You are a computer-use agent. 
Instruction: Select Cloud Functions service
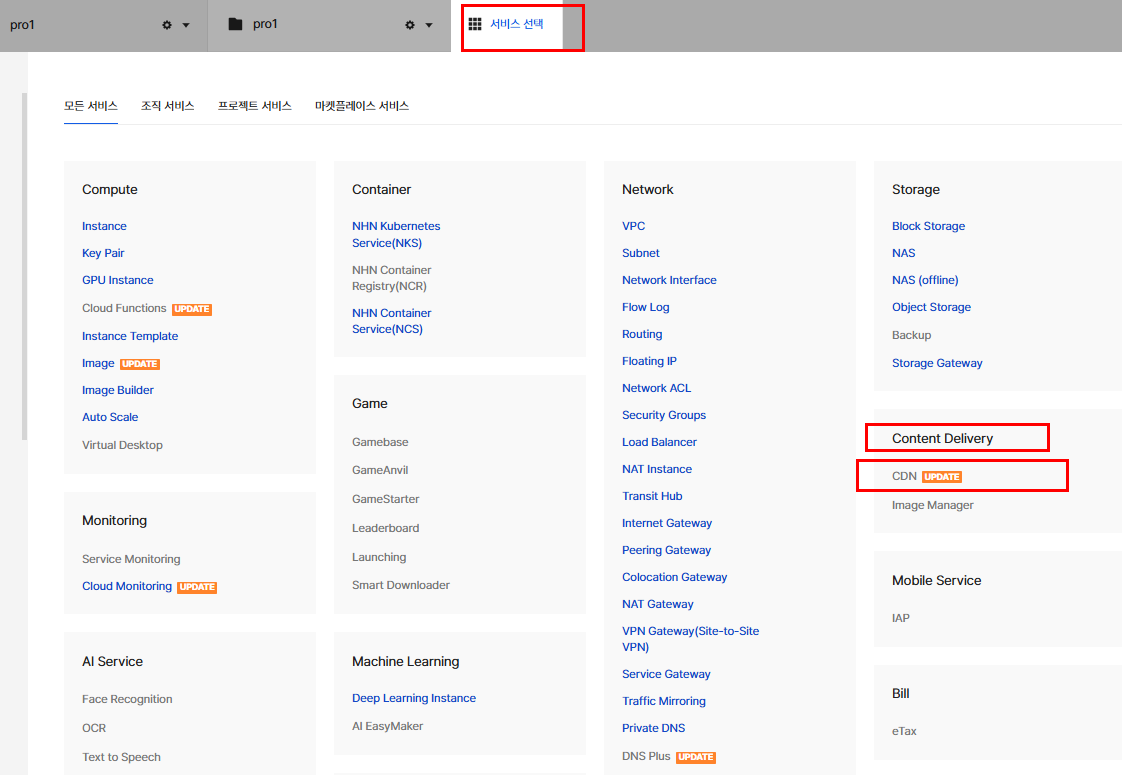pos(124,308)
